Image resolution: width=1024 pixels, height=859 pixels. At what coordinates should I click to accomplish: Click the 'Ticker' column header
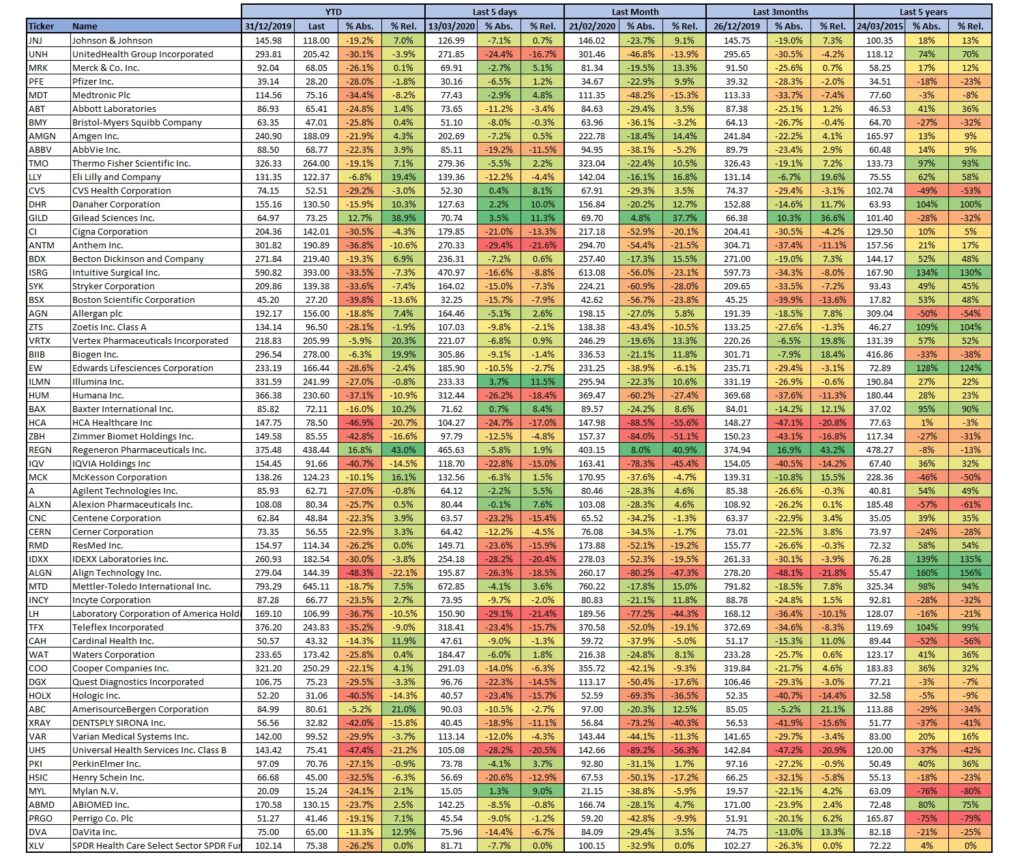tap(48, 26)
